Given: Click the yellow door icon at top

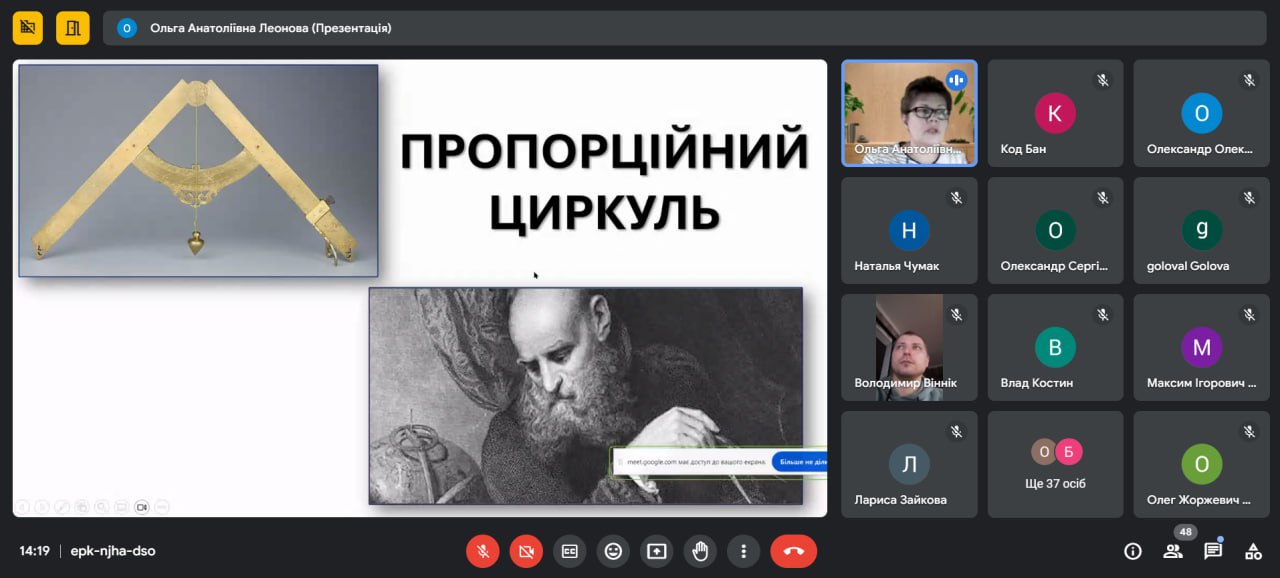Looking at the screenshot, I should 73,28.
